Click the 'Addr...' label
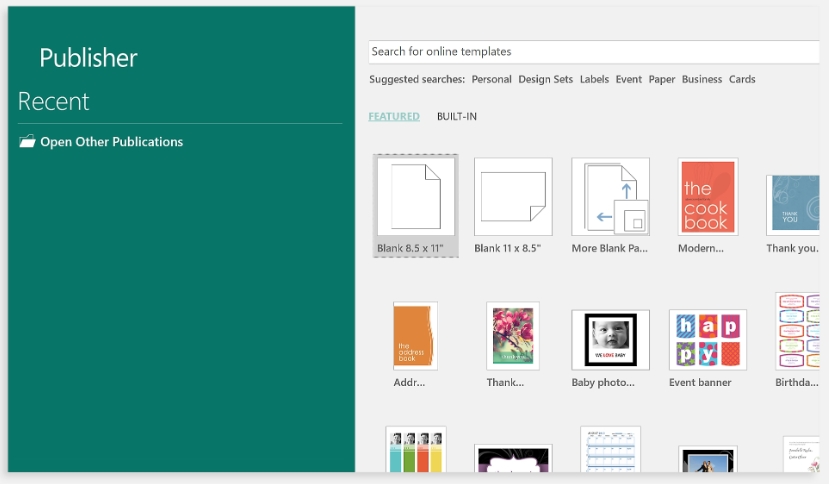Image resolution: width=829 pixels, height=484 pixels. click(409, 382)
